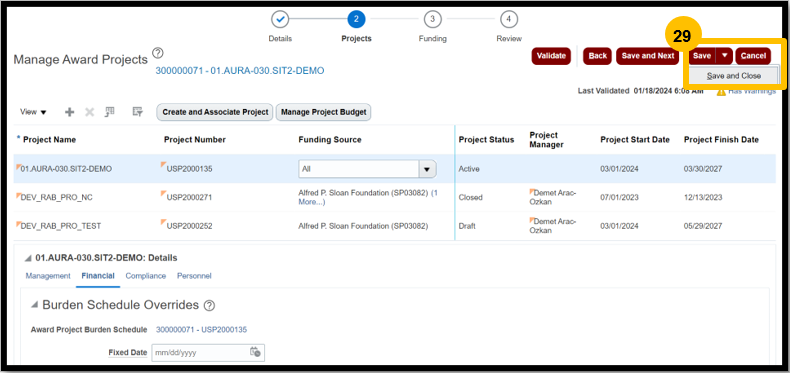This screenshot has height=373, width=790.
Task: Click the Project Start Date column header
Action: click(635, 140)
